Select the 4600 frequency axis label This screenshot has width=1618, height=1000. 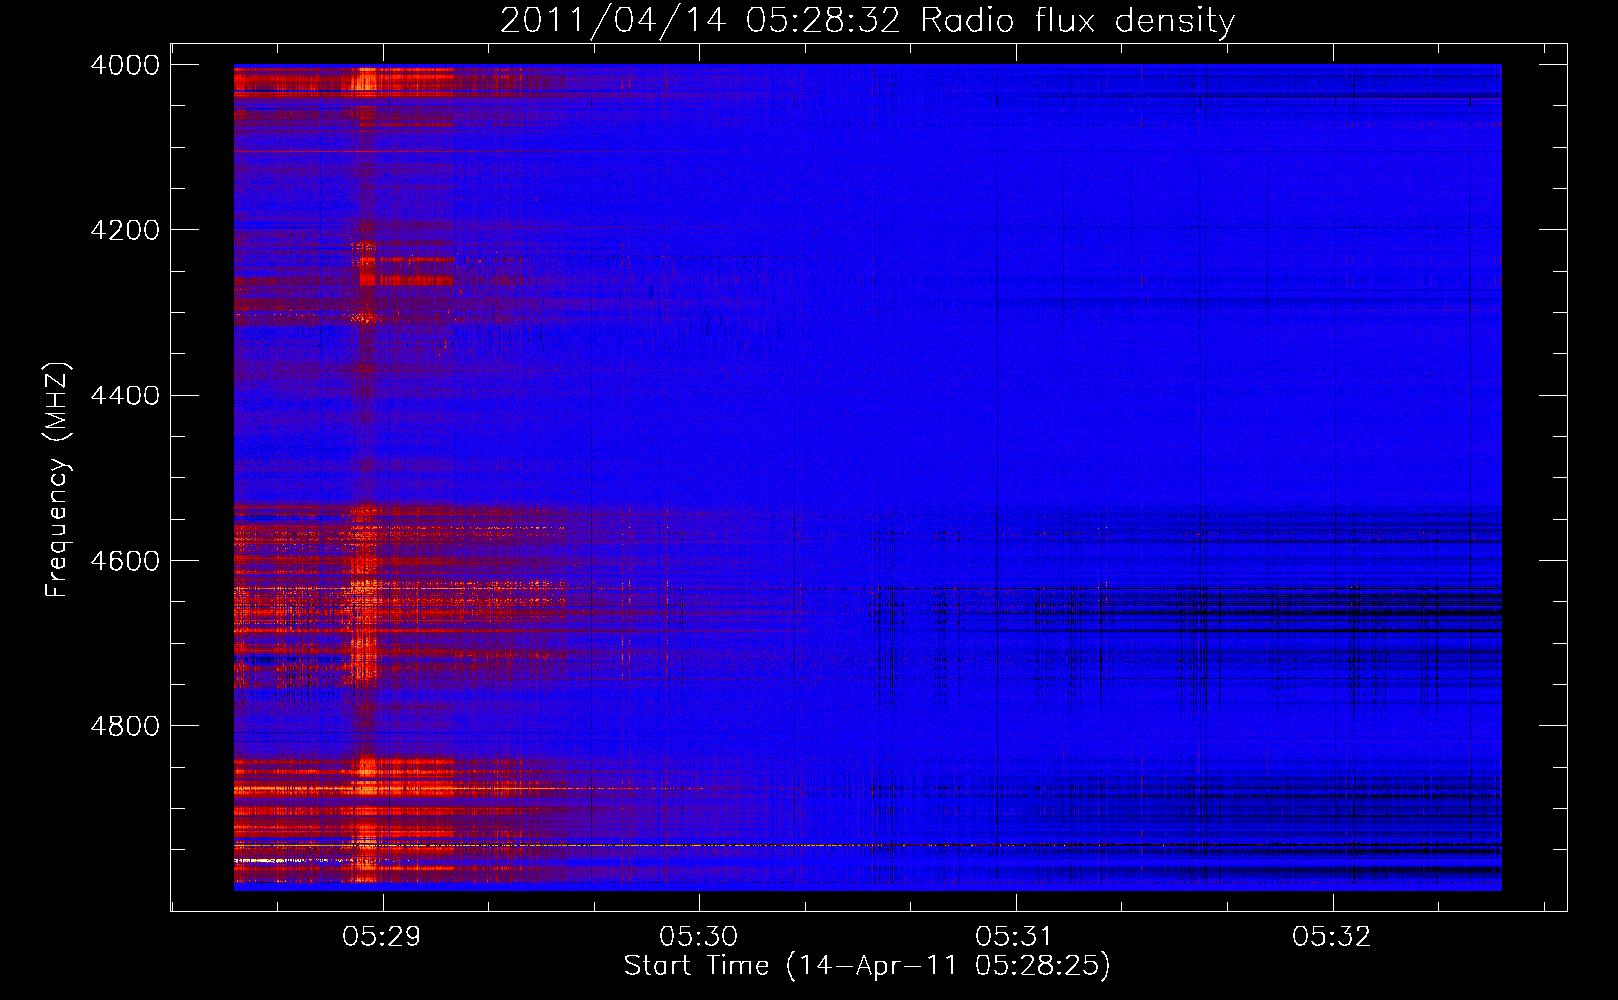coord(125,560)
